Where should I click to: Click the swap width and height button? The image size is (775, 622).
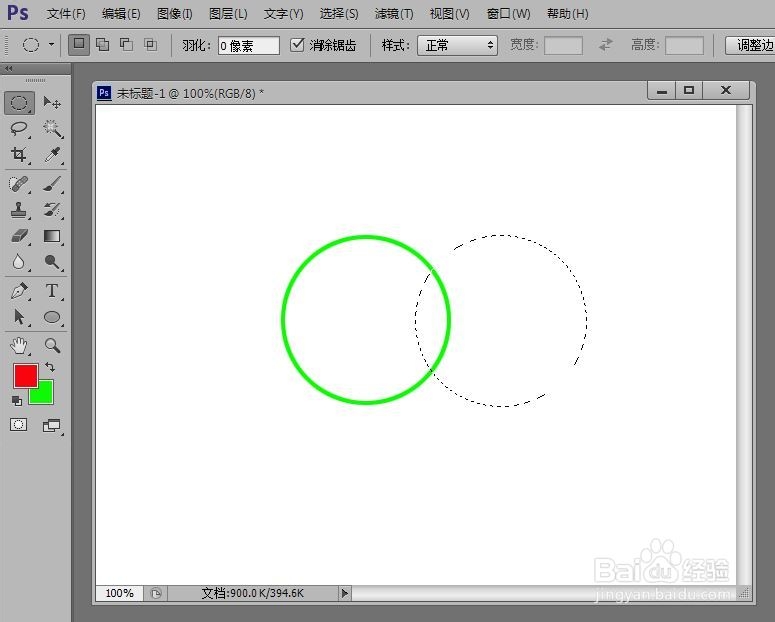605,45
